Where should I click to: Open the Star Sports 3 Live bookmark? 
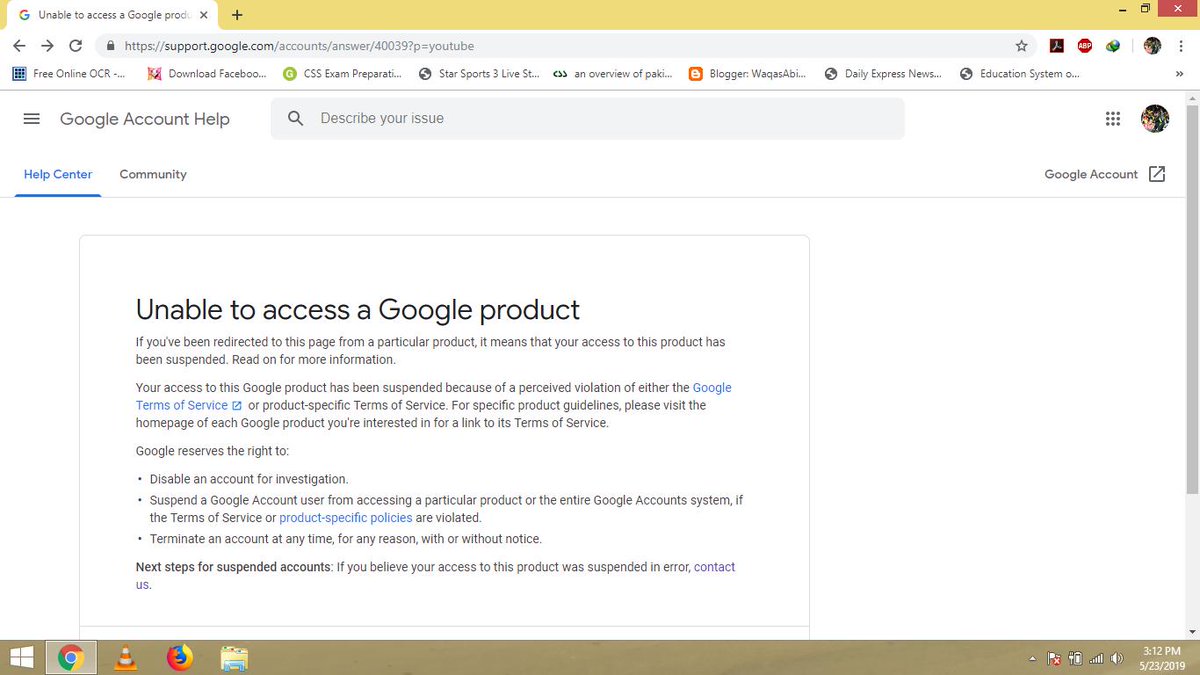[x=479, y=74]
